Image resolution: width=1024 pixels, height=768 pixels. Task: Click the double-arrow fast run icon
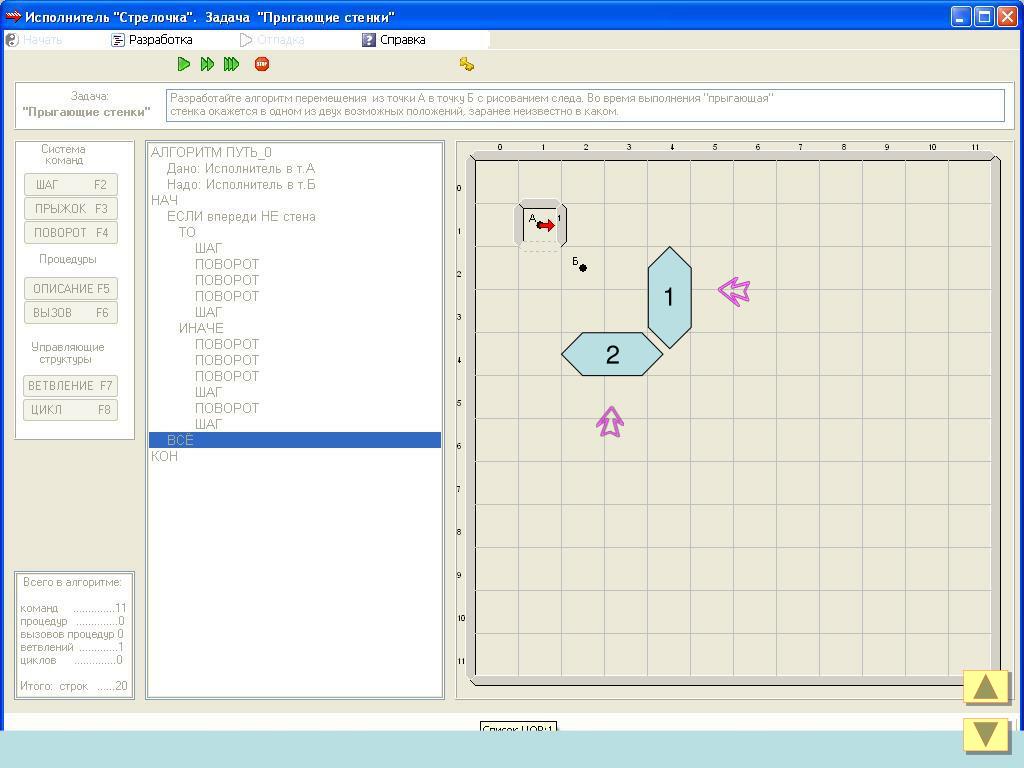pyautogui.click(x=207, y=64)
